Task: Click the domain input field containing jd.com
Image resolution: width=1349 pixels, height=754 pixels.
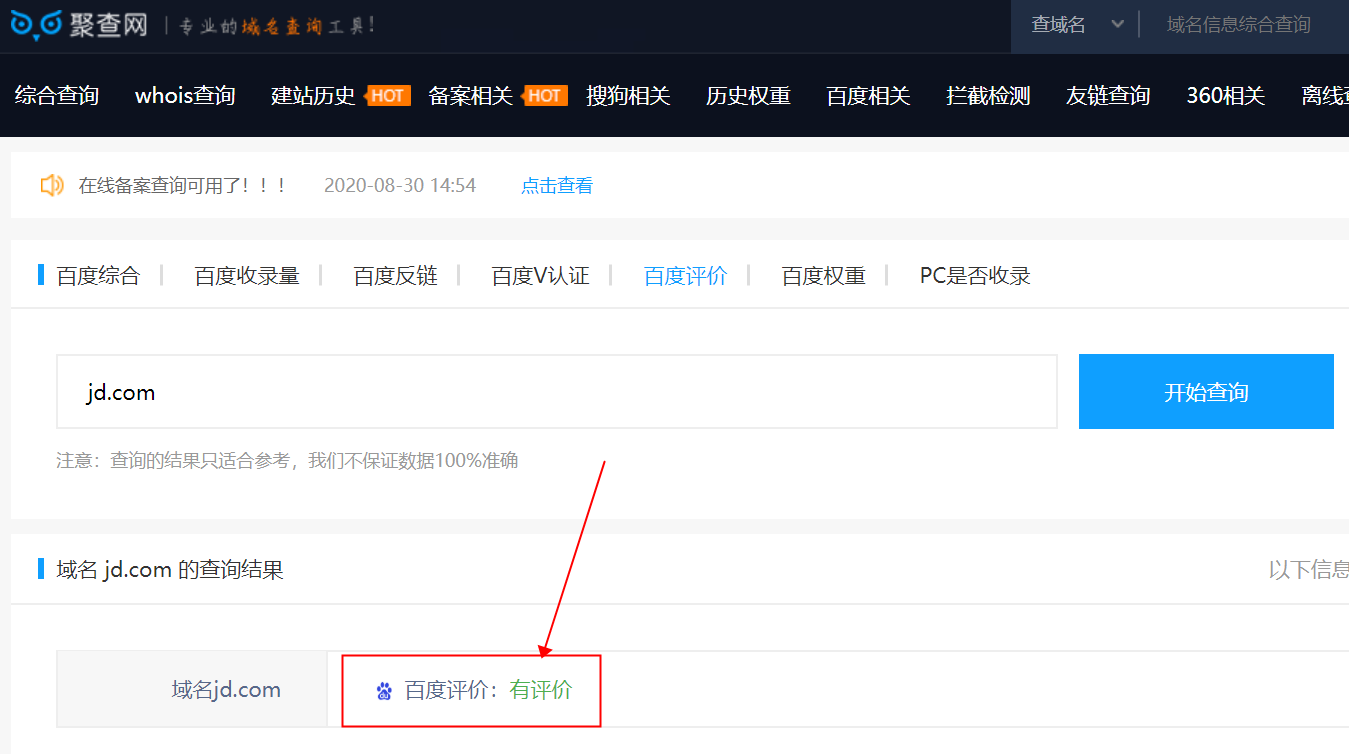Action: 556,391
